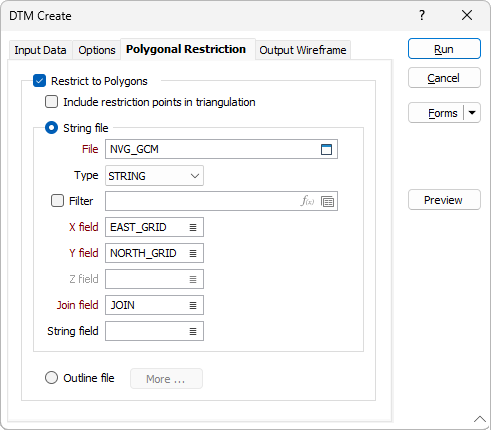The image size is (491, 430).
Task: Enable Include restriction points in triangulation
Action: pos(51,102)
